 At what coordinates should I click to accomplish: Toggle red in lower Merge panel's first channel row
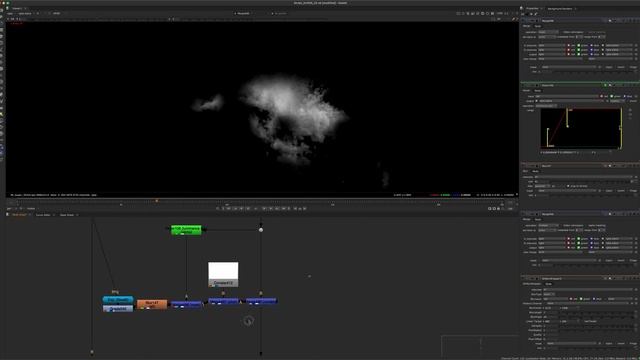(569, 239)
